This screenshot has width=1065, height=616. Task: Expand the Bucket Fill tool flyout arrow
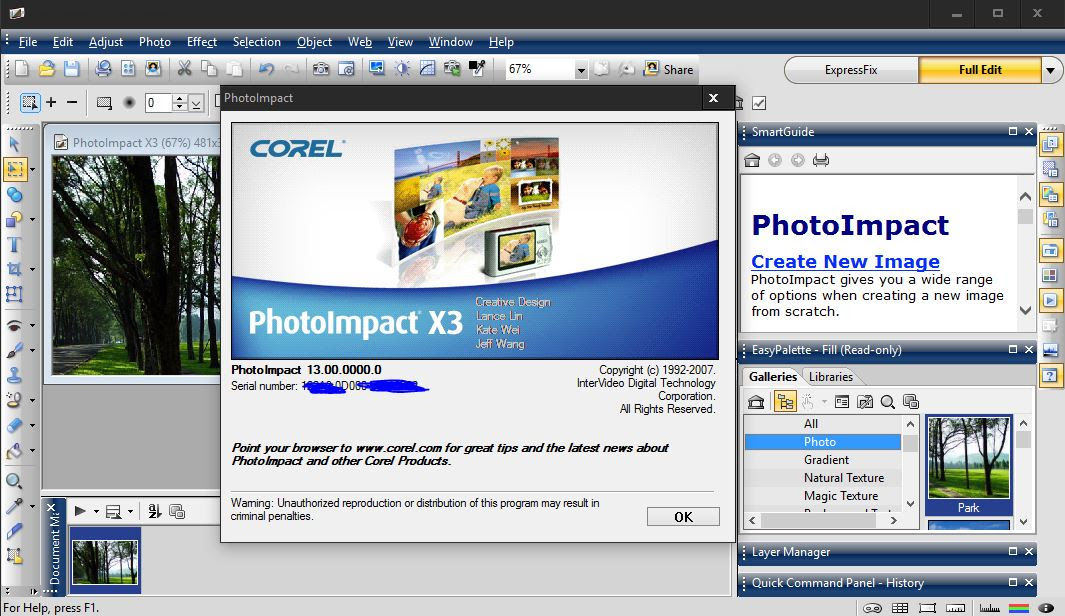tap(32, 450)
